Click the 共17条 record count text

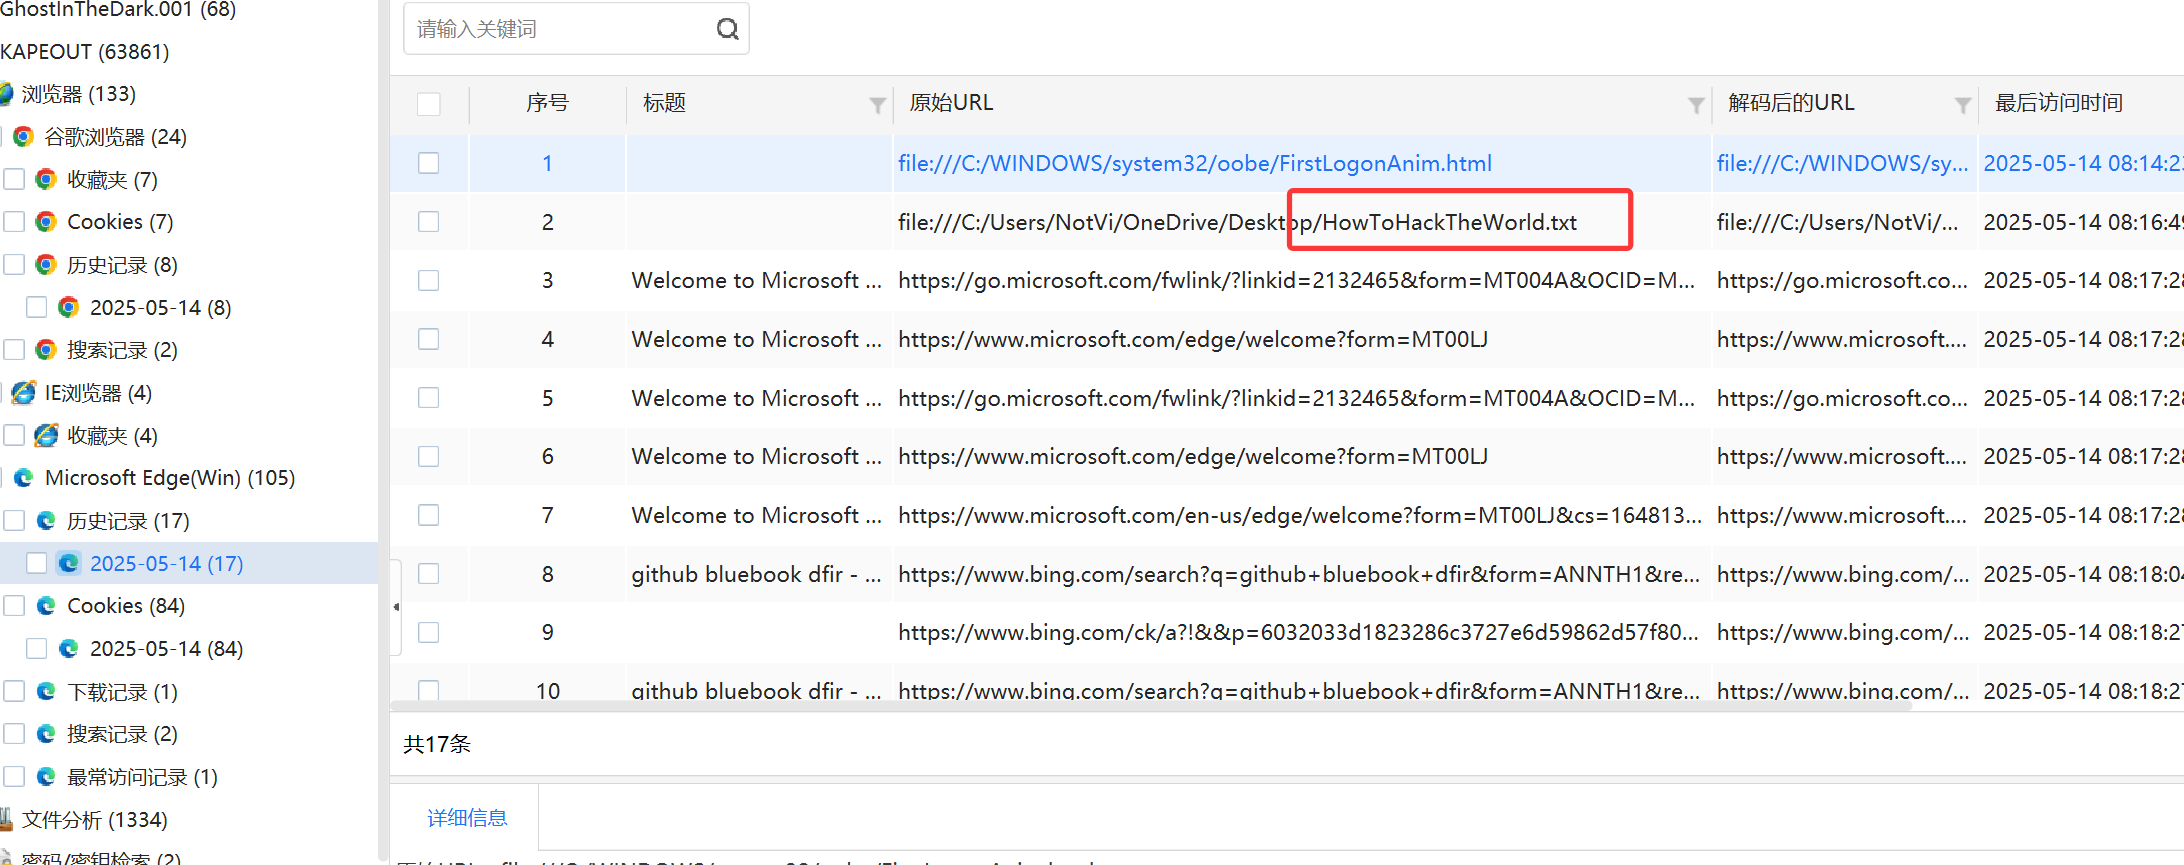click(x=437, y=744)
